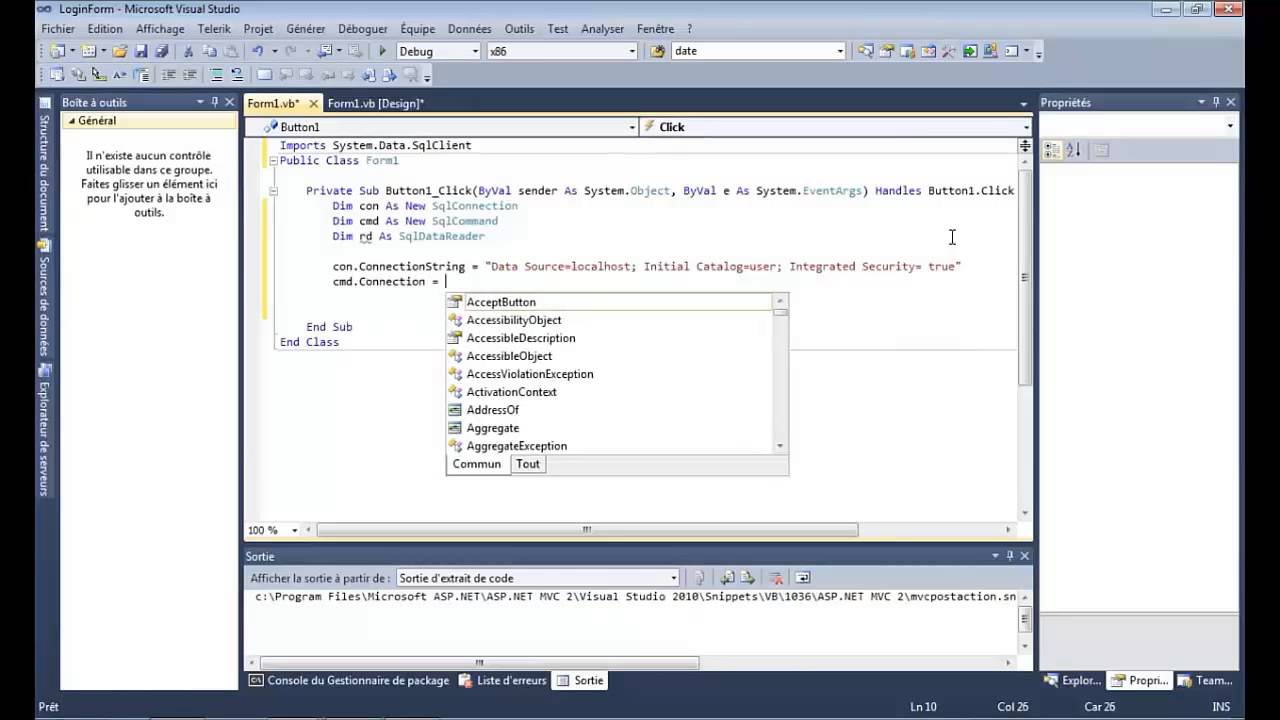Click the Increase Indent icon
Image resolution: width=1280 pixels, height=720 pixels.
[x=190, y=75]
